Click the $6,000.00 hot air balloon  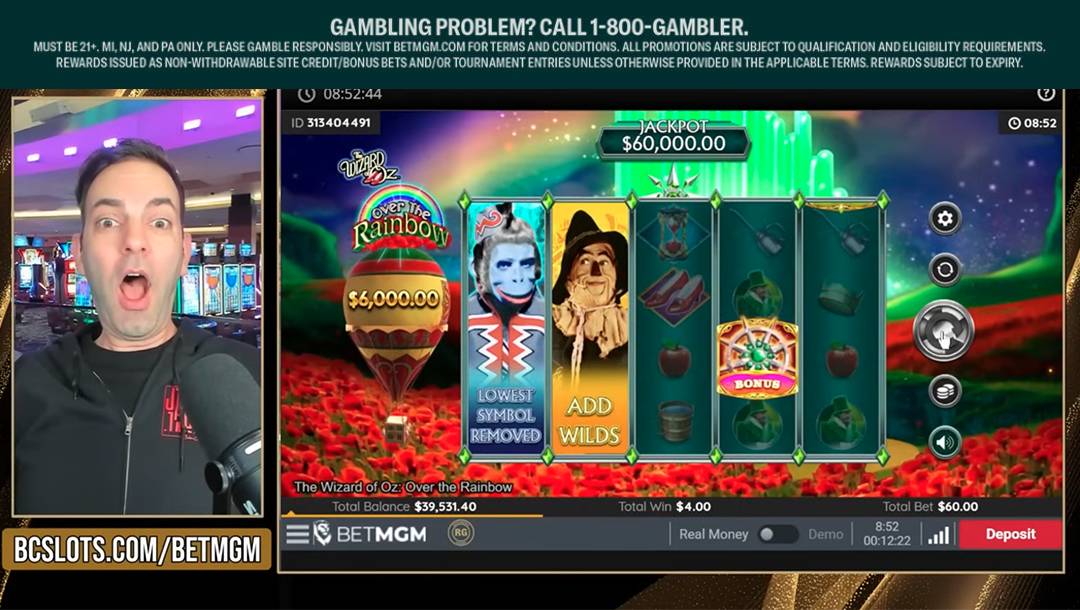tap(394, 324)
